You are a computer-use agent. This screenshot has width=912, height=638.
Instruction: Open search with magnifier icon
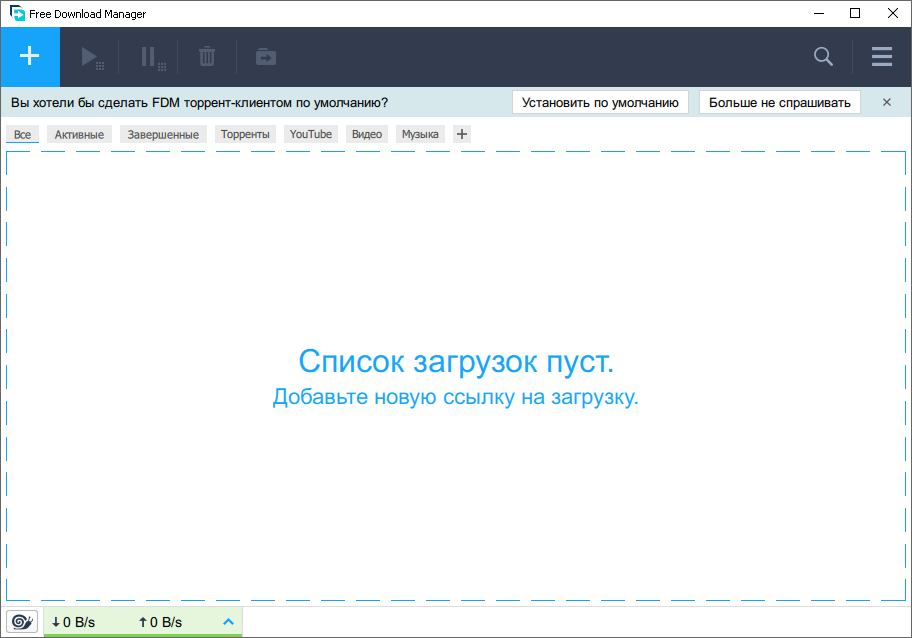click(823, 56)
